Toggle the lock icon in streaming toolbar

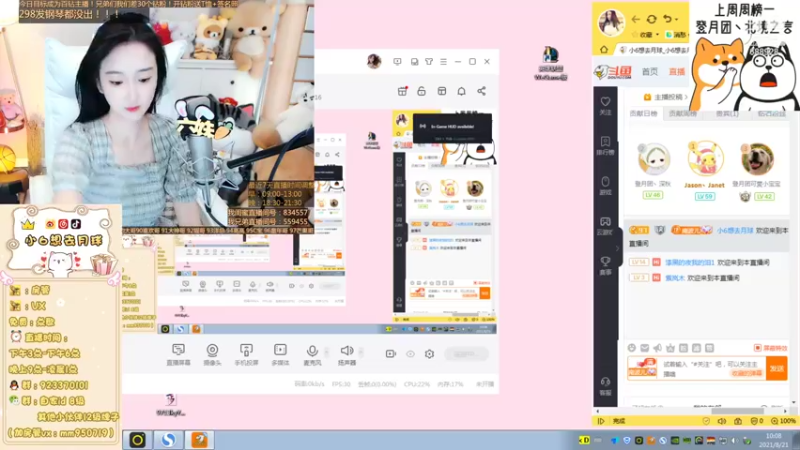421,91
